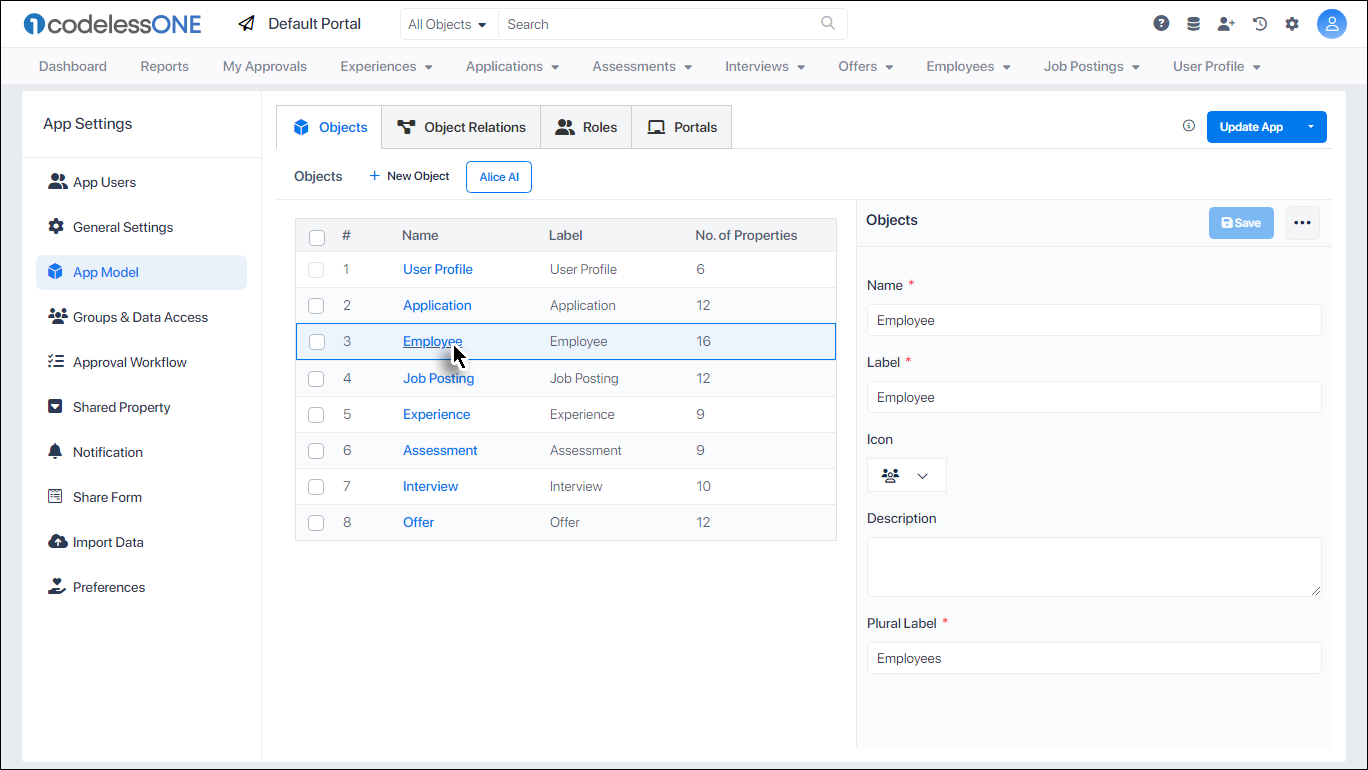Open the help icon in the top bar
1368x770 pixels.
[1160, 23]
